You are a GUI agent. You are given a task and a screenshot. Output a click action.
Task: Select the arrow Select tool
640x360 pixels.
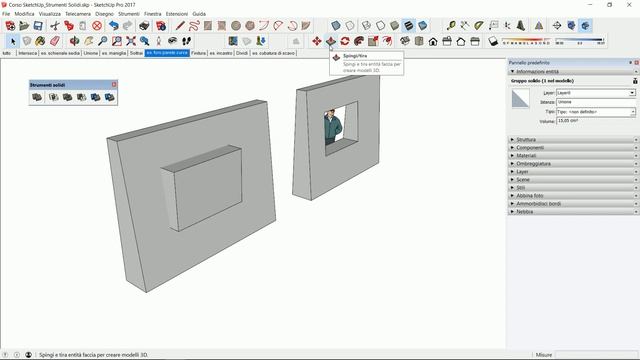tap(13, 41)
